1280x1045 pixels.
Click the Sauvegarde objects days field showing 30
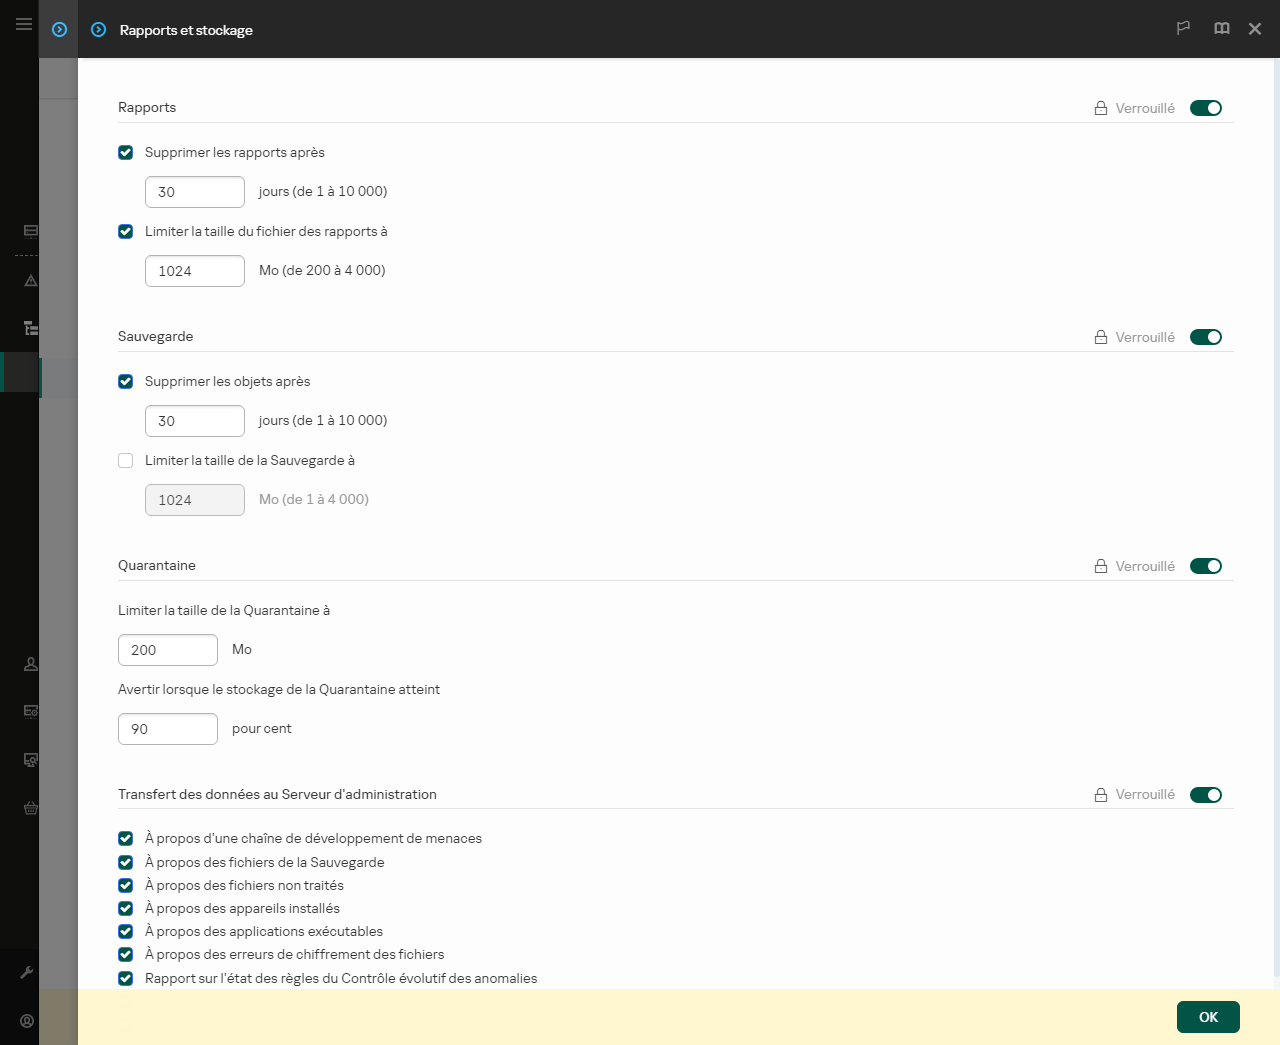tap(195, 421)
